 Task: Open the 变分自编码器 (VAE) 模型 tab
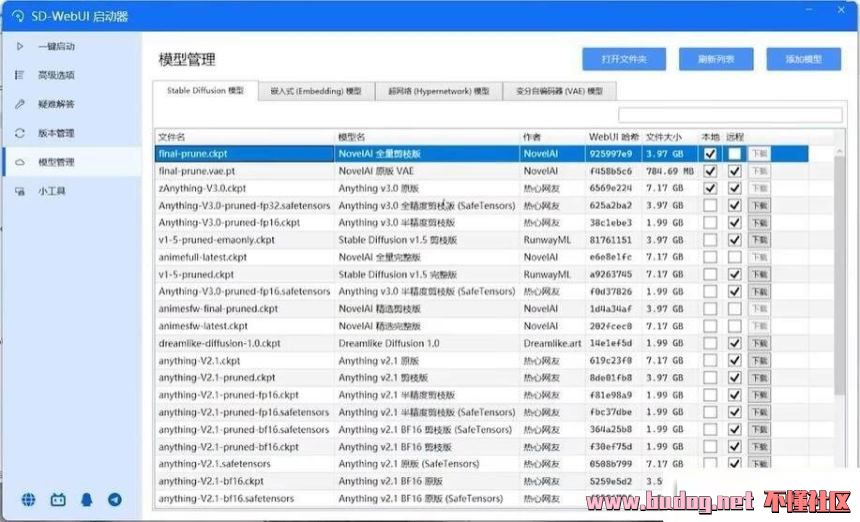tap(559, 92)
